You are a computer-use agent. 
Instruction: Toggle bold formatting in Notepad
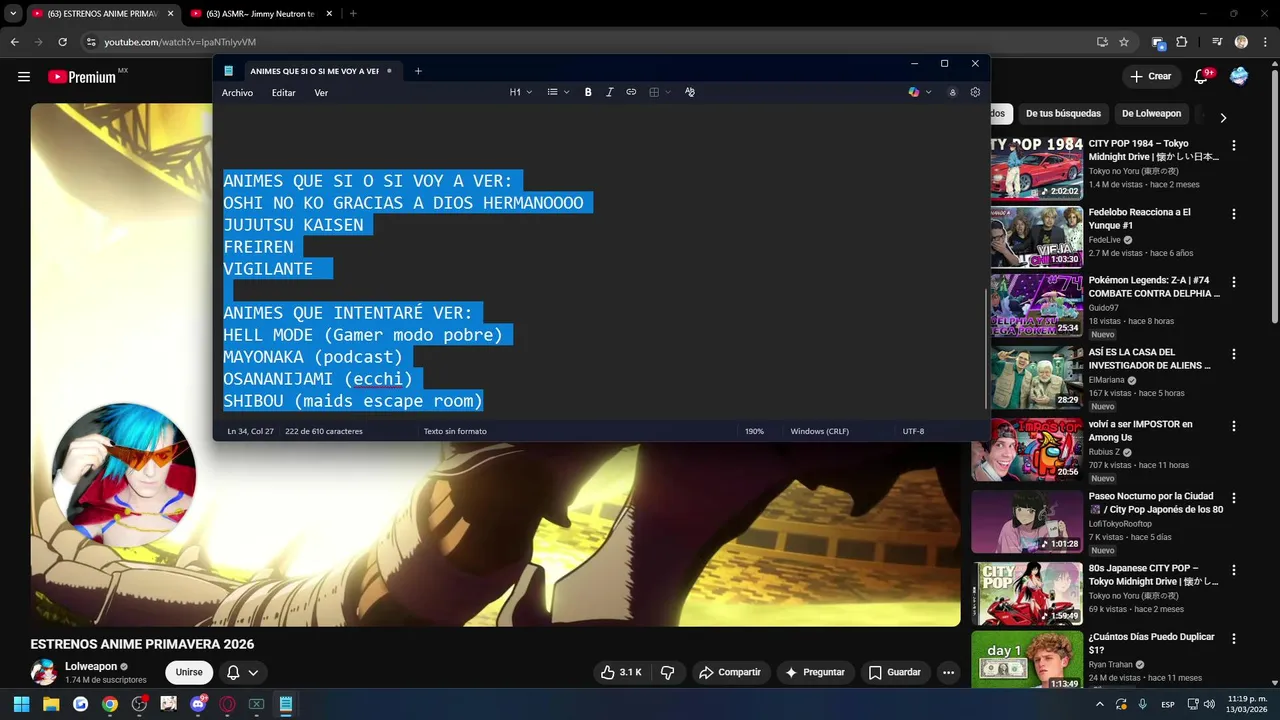588,92
